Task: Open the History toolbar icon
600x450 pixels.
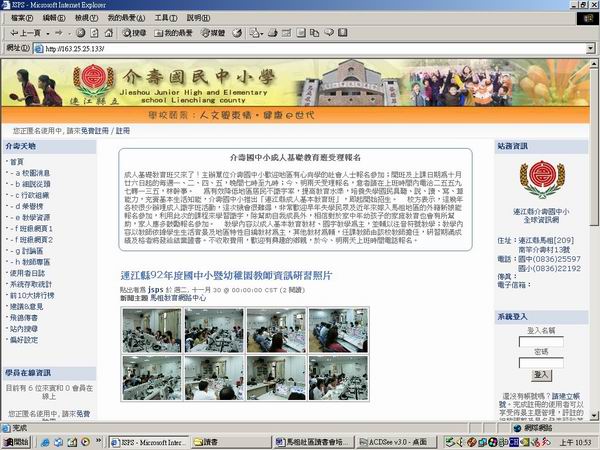Action: pos(237,33)
